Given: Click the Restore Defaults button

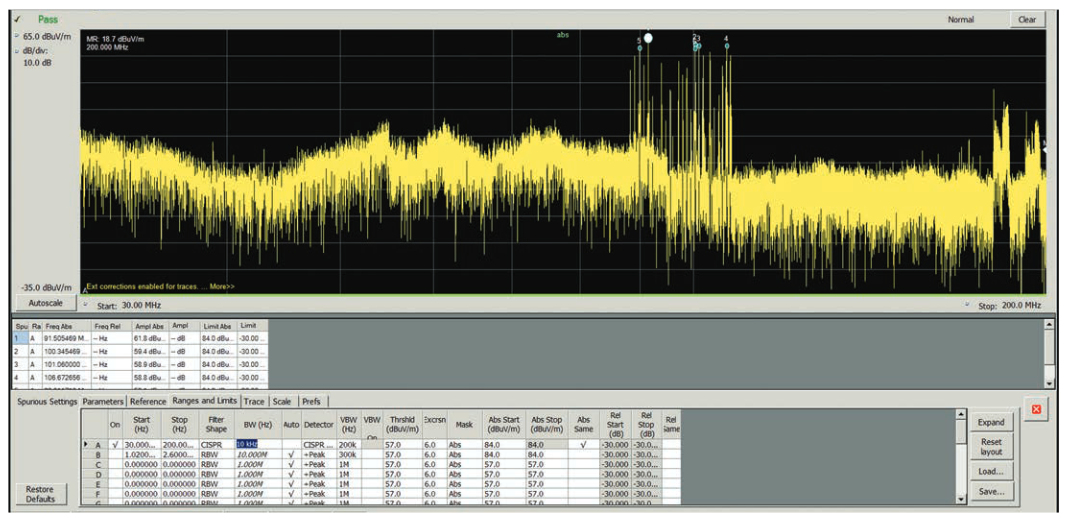Looking at the screenshot, I should coord(40,494).
